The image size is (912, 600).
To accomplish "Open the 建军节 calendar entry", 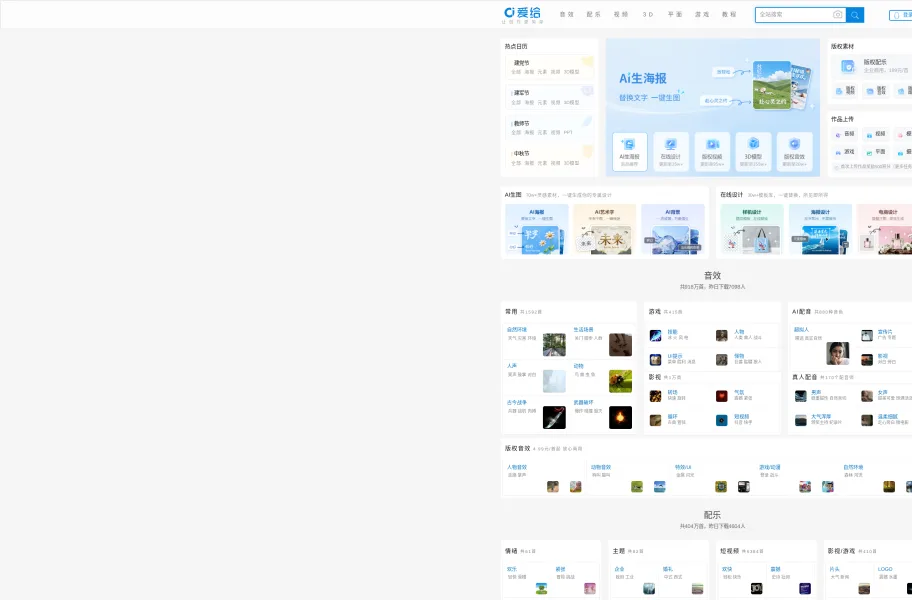I will click(x=521, y=93).
